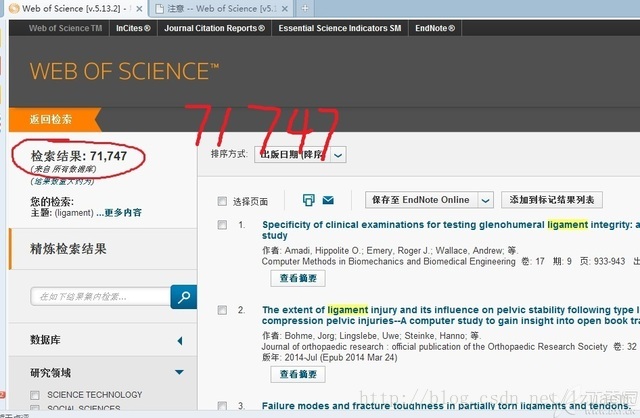The width and height of the screenshot is (640, 418).
Task: Click 'Computer Methods in Biomechanics' journal name
Action: click(x=389, y=262)
